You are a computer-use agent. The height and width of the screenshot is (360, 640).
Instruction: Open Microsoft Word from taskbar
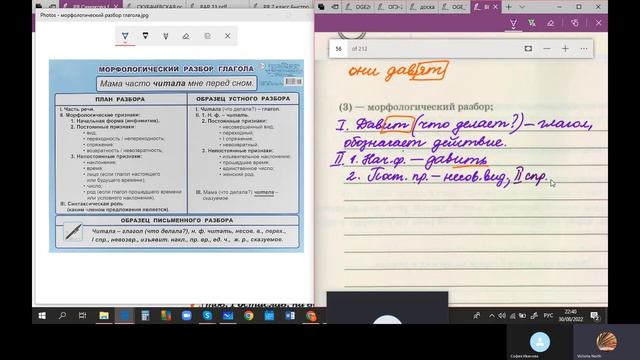coord(290,316)
